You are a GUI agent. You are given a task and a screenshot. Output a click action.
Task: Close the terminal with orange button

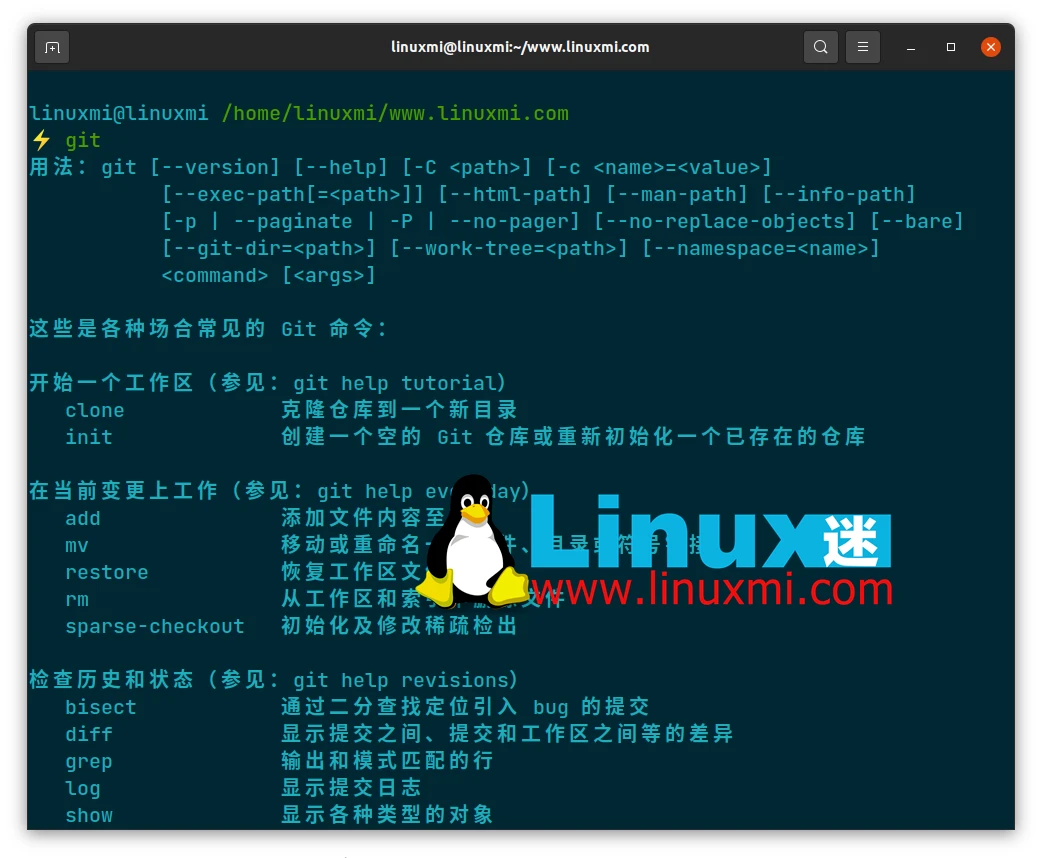(990, 47)
